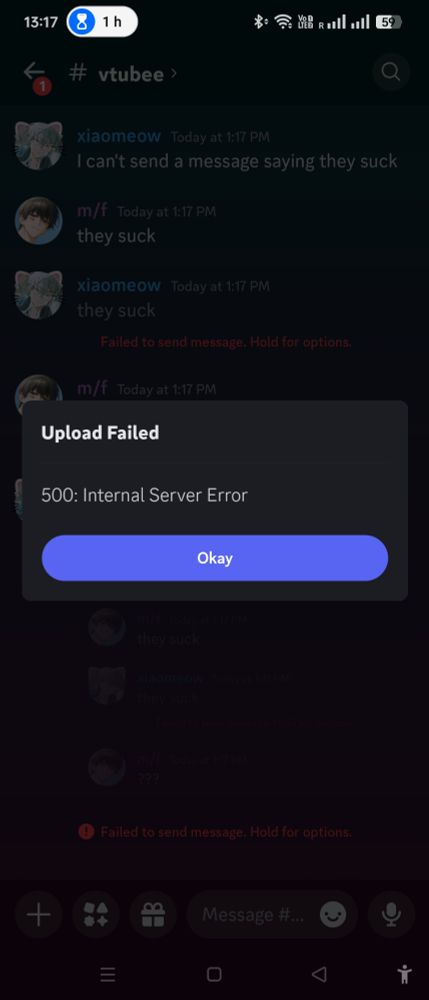Screen dimensions: 429x1000
Task: Go back using the top-left arrow
Action: tap(34, 72)
